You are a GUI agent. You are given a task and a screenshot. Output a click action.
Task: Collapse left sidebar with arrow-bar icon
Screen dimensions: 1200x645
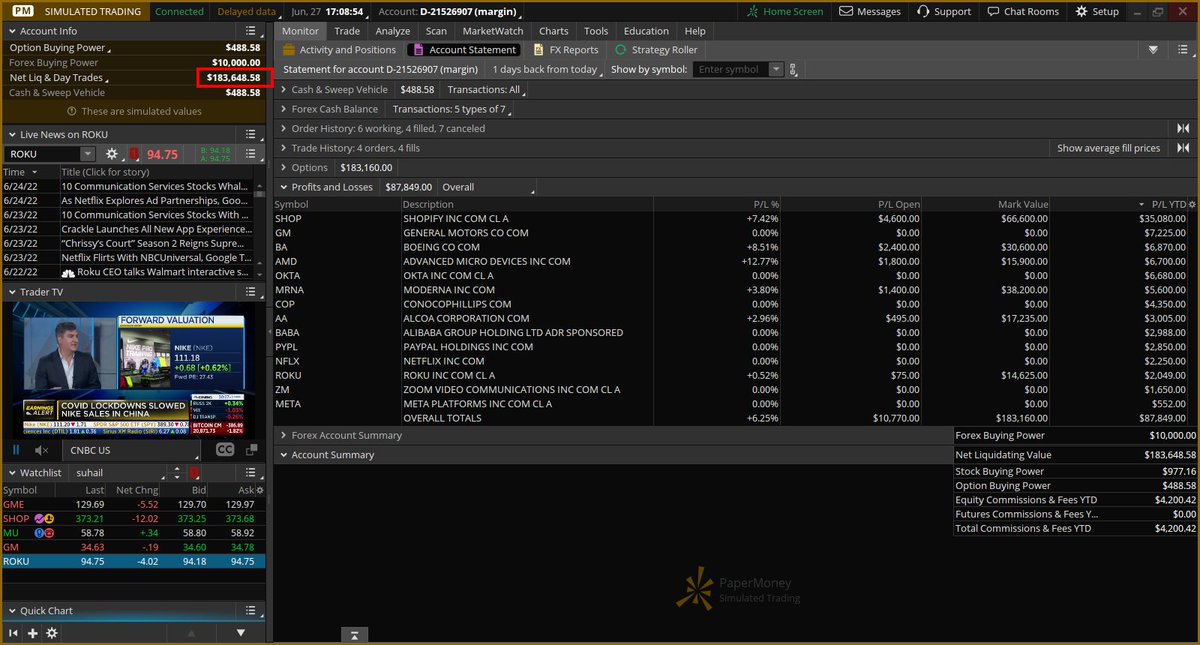pyautogui.click(x=14, y=633)
